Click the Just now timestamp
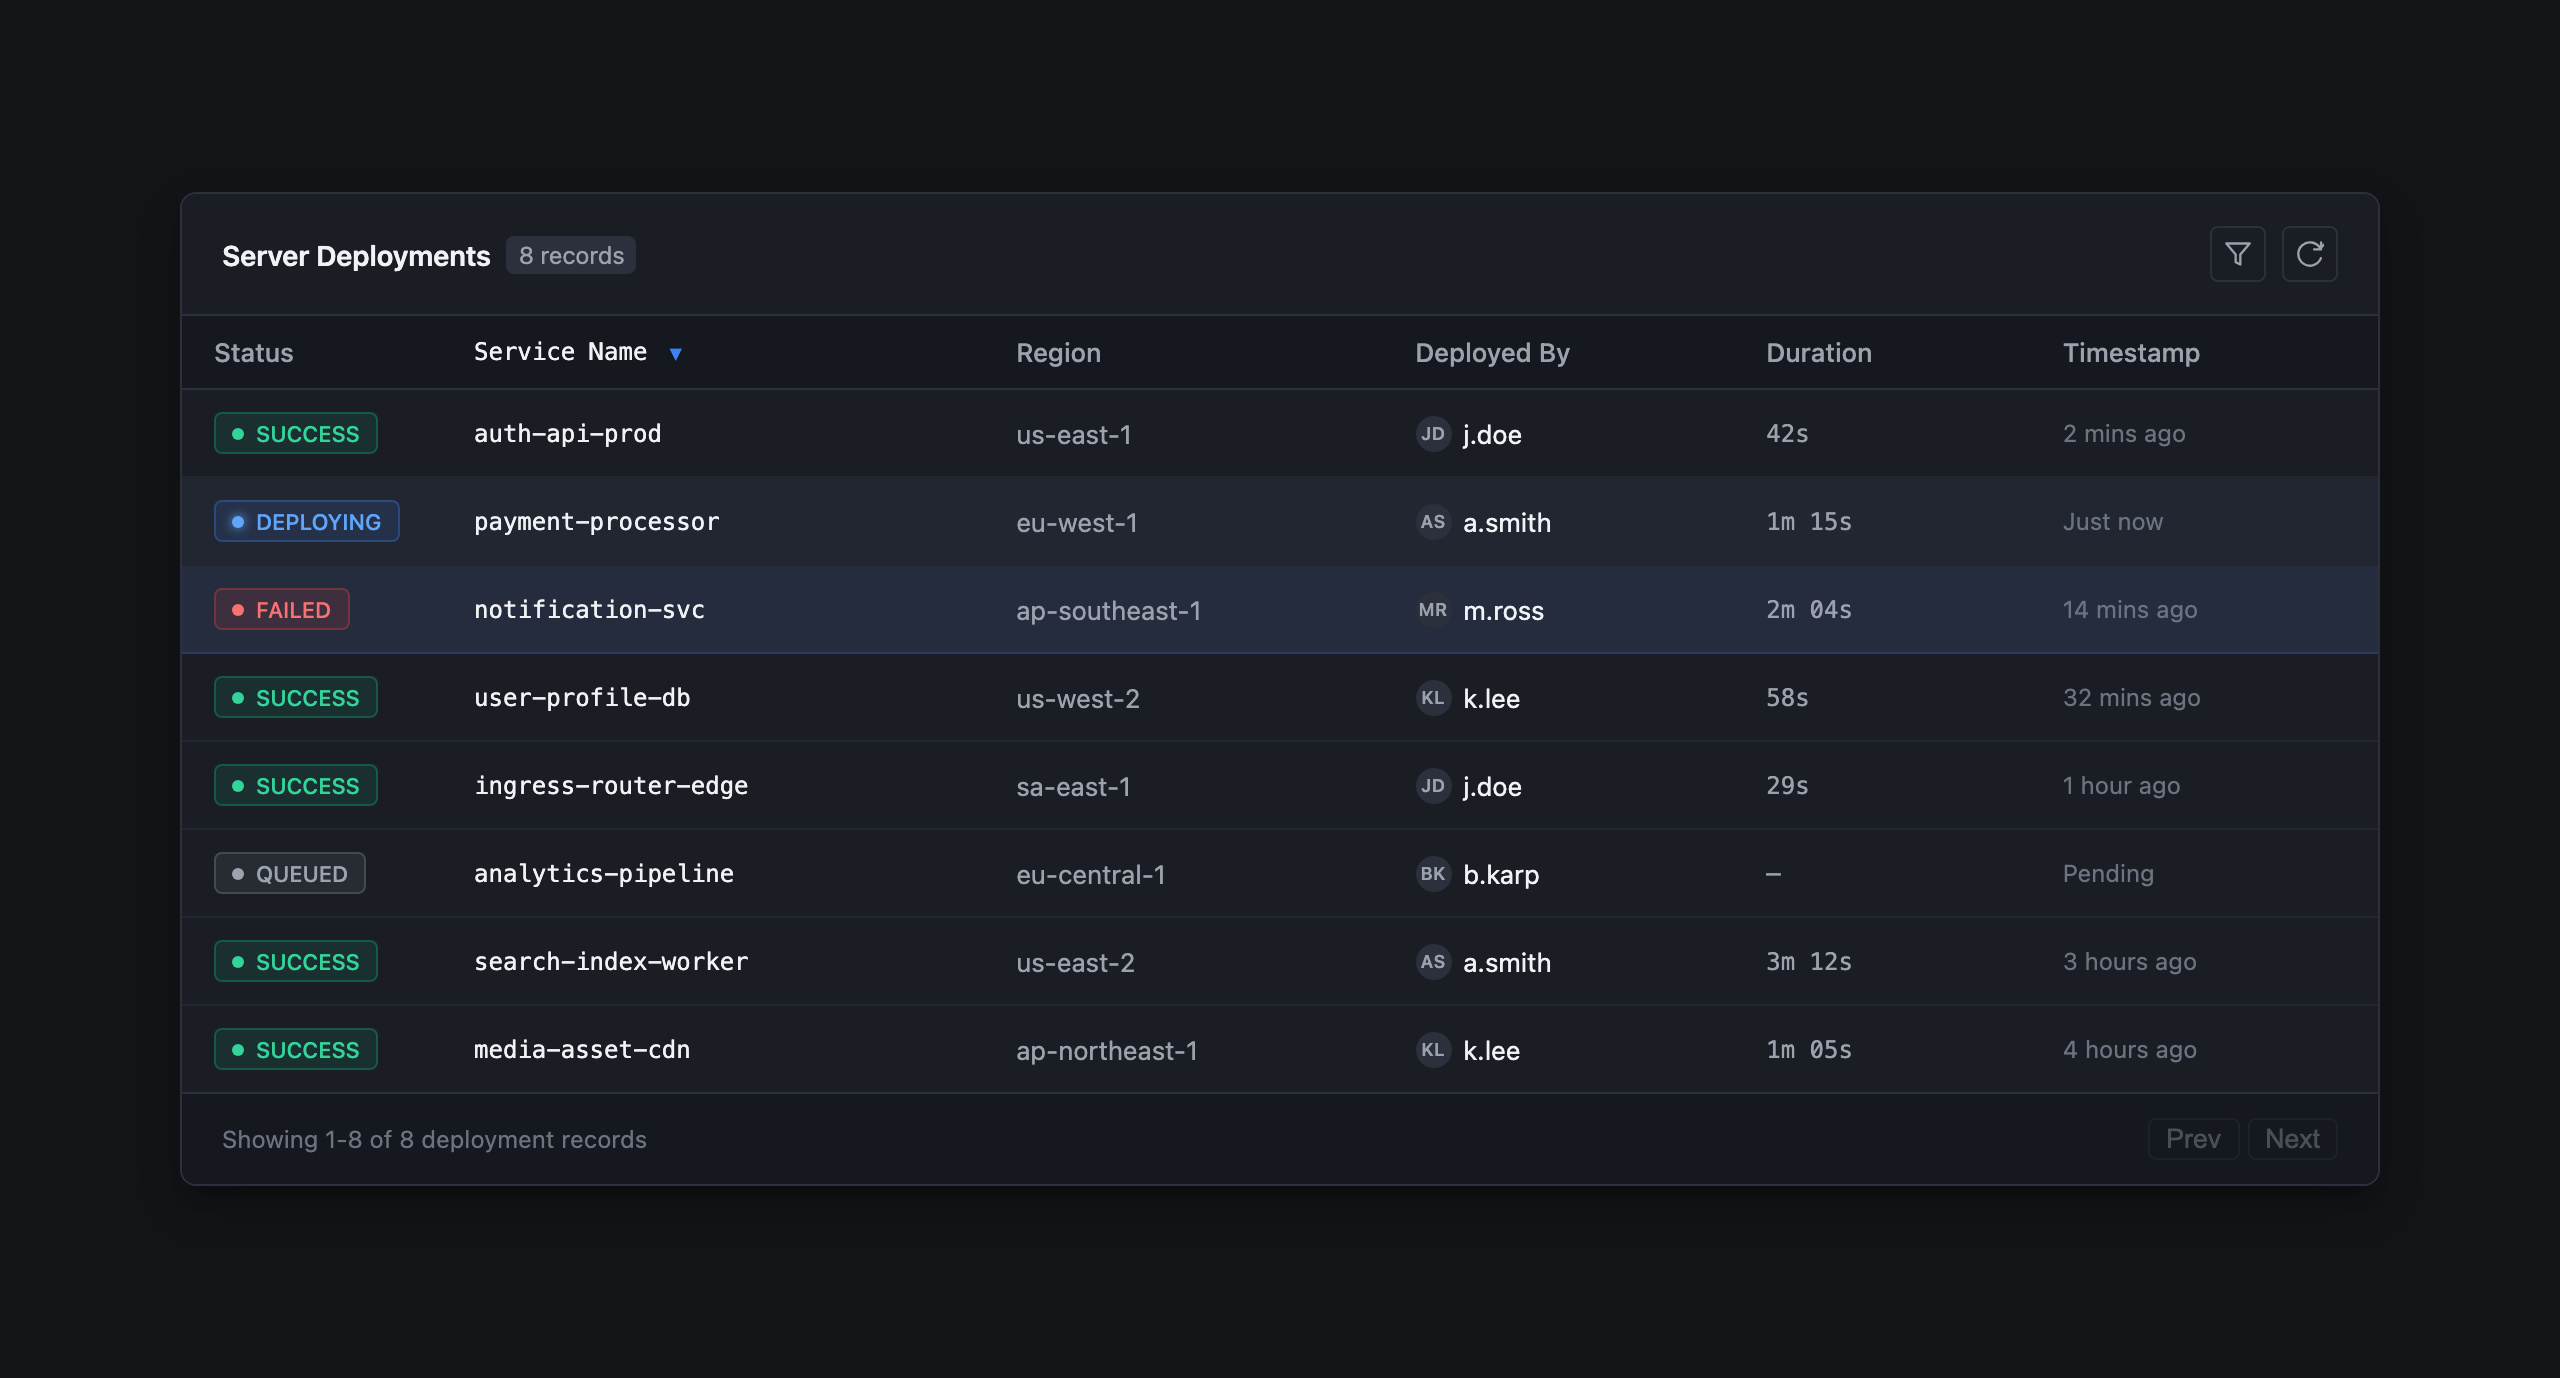Screen dimensions: 2560x1378 (x=2113, y=522)
